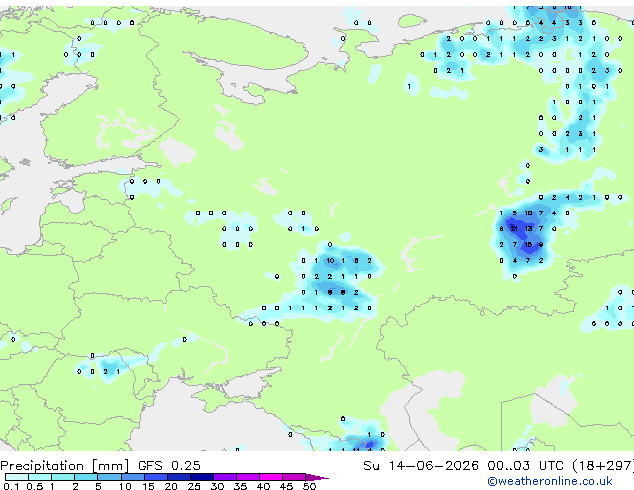The height and width of the screenshot is (490, 634).
Task: Click legend tick label "25"
Action: [194, 486]
